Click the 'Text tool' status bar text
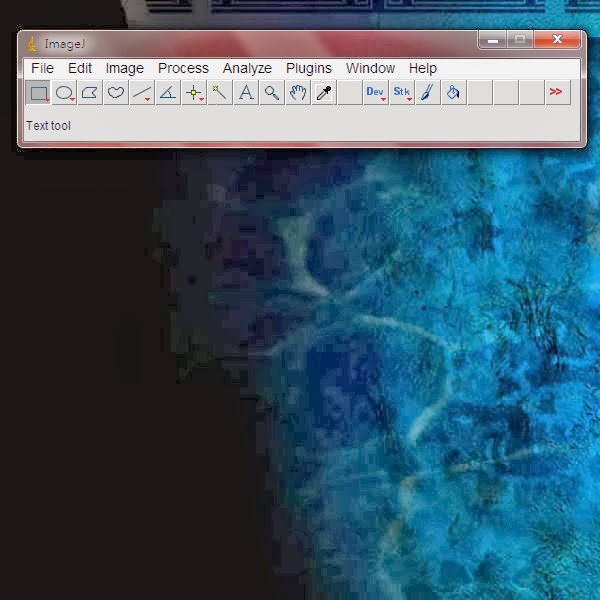Screen dimensions: 600x600 tap(49, 126)
